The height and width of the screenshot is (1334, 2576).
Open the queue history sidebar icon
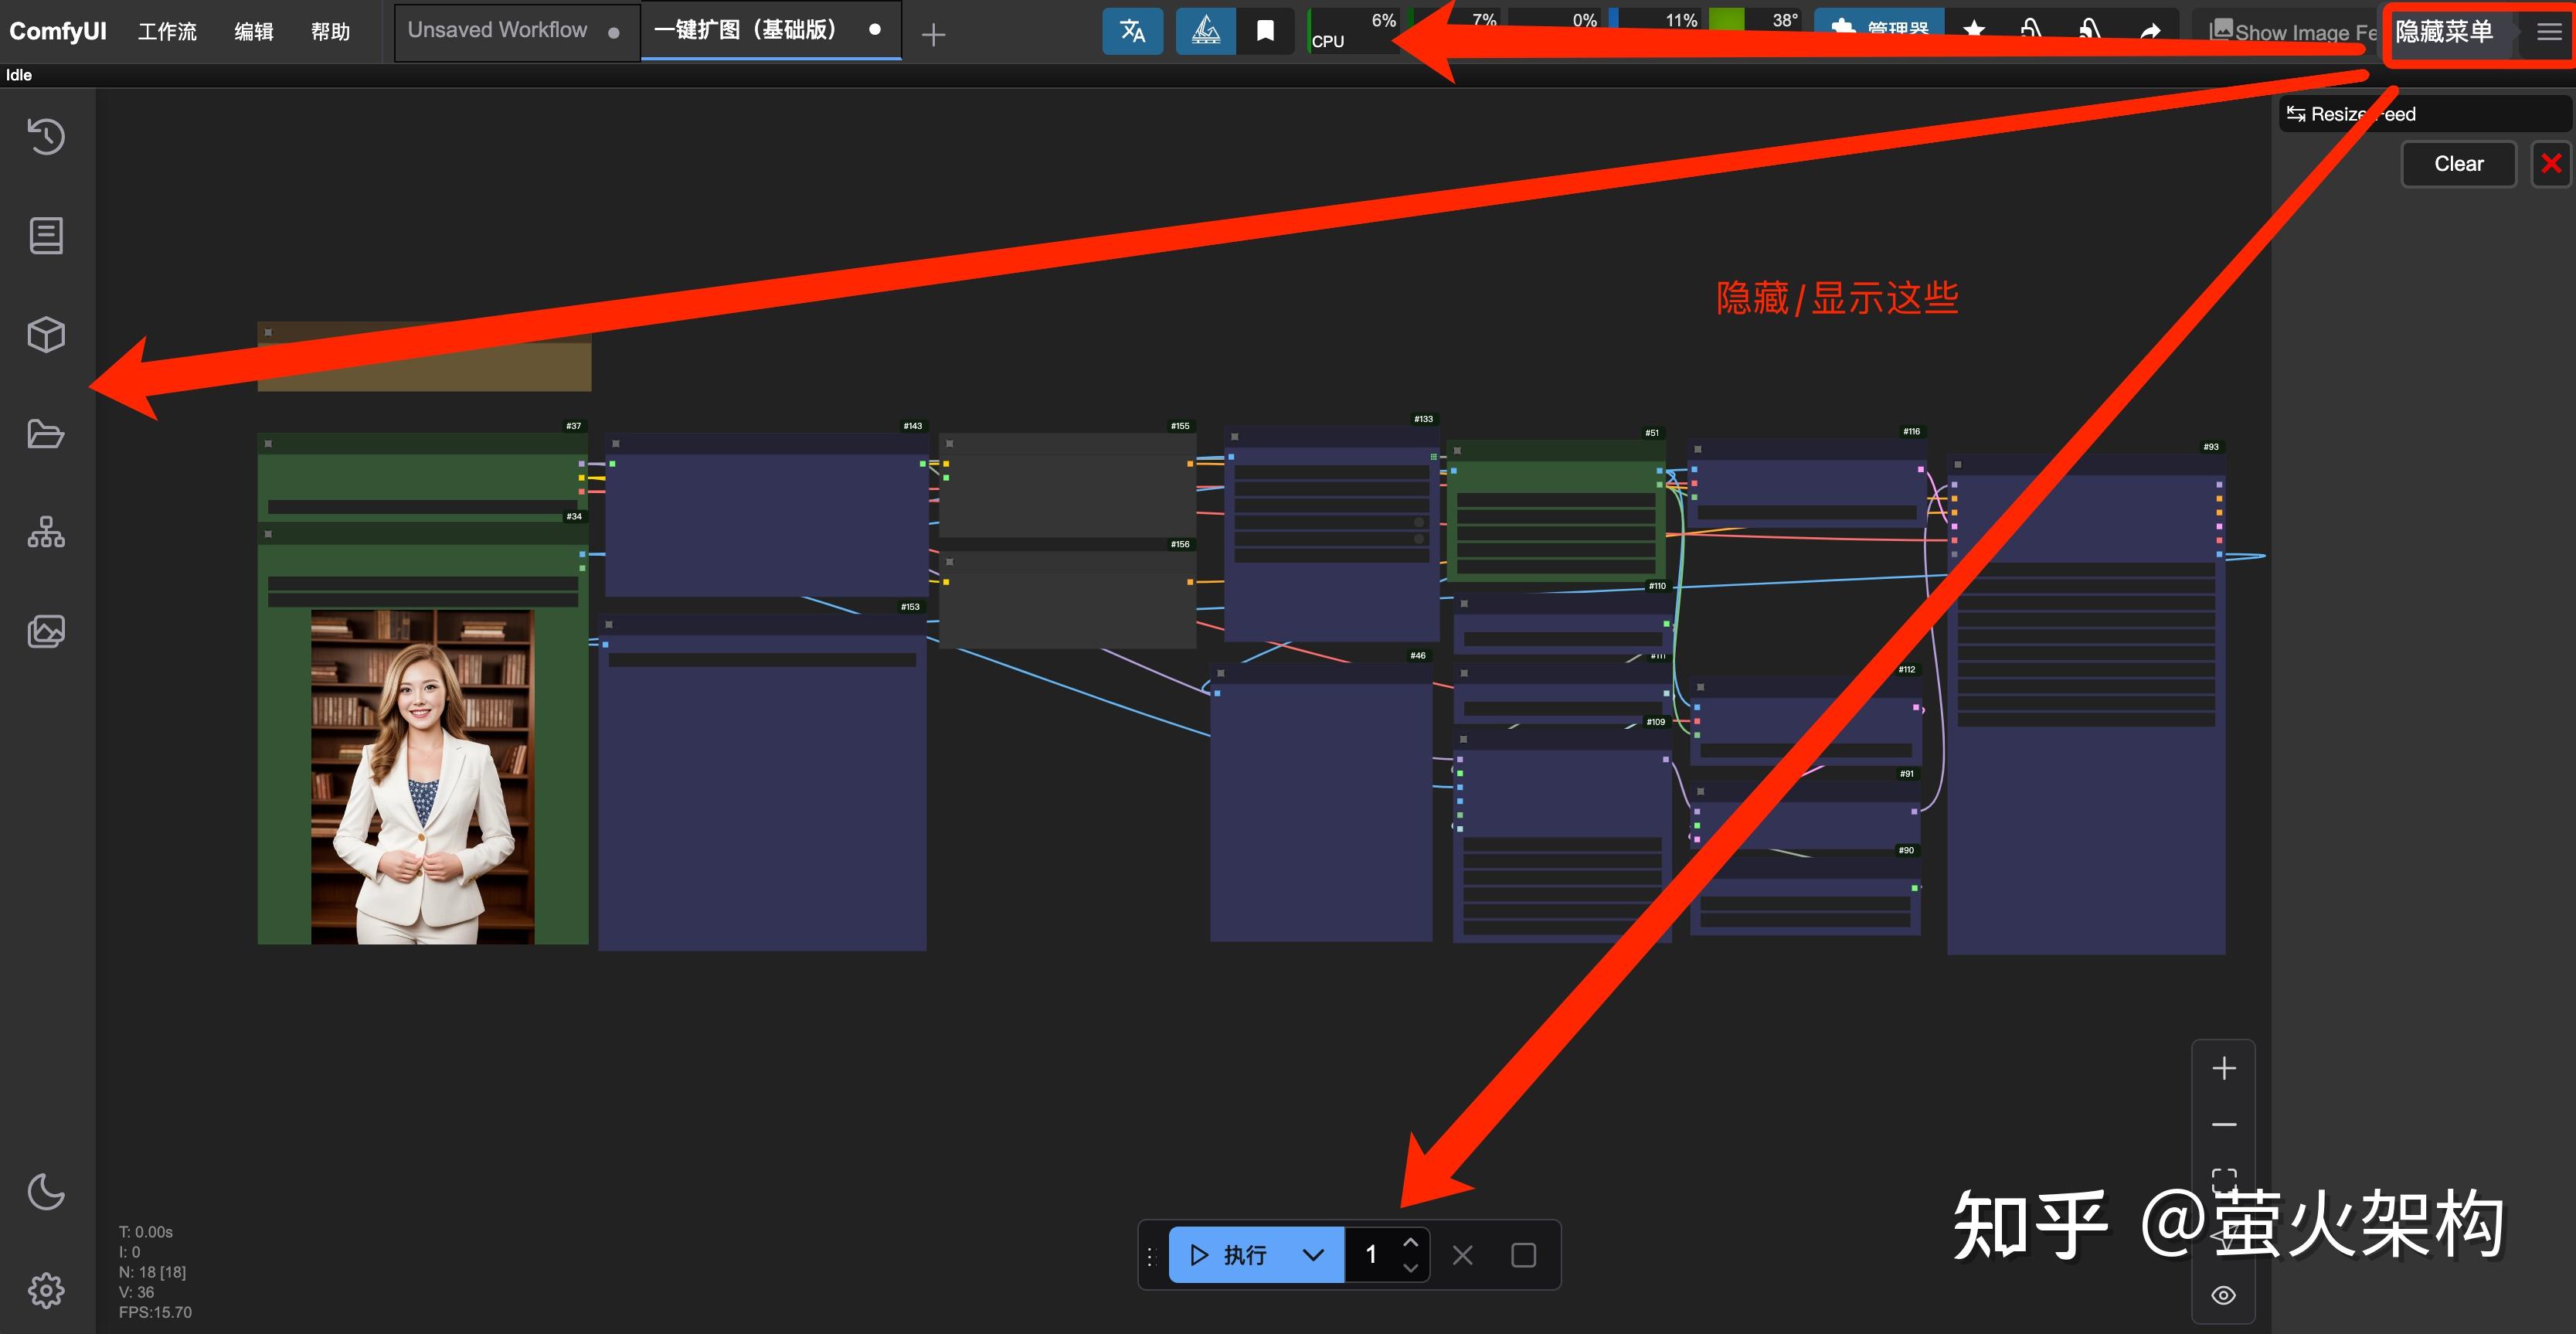(46, 137)
